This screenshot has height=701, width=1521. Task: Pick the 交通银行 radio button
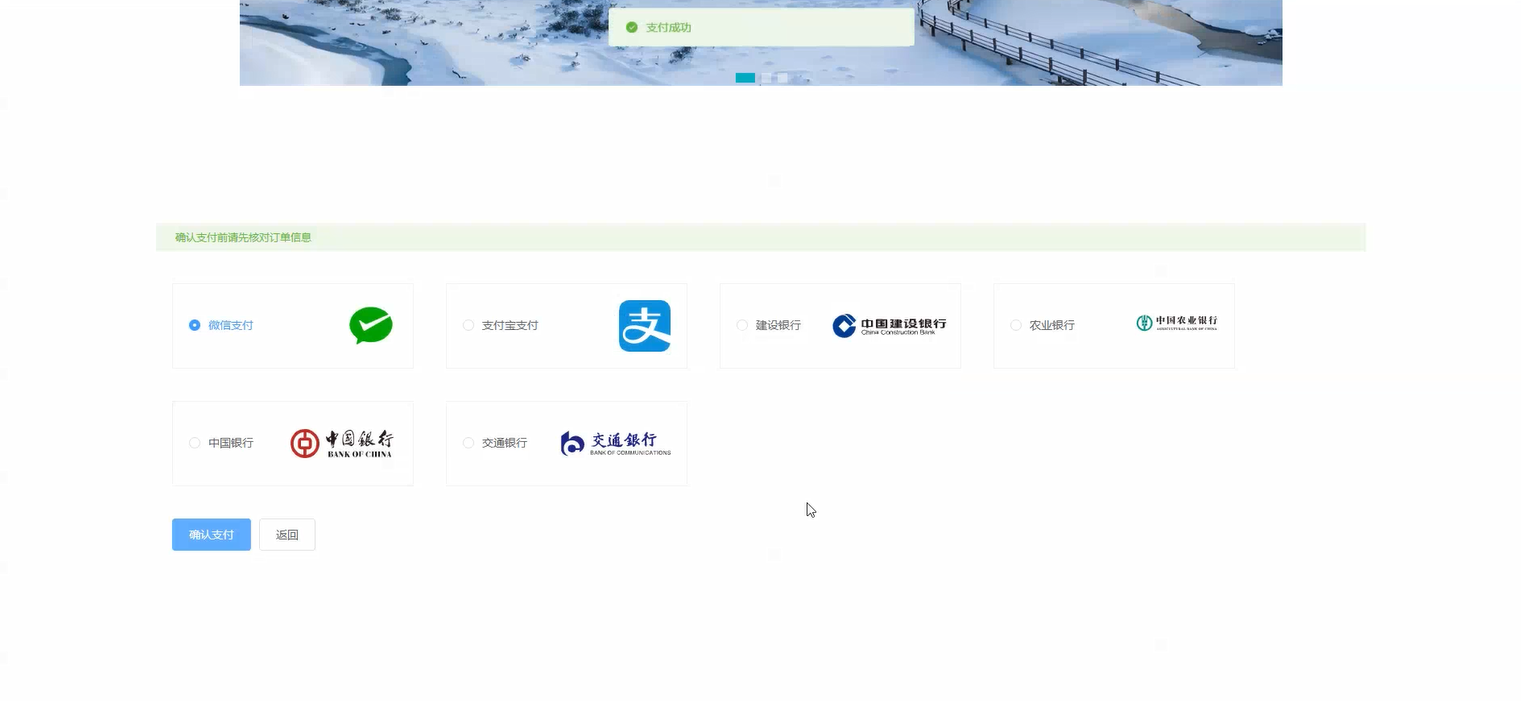pos(468,443)
